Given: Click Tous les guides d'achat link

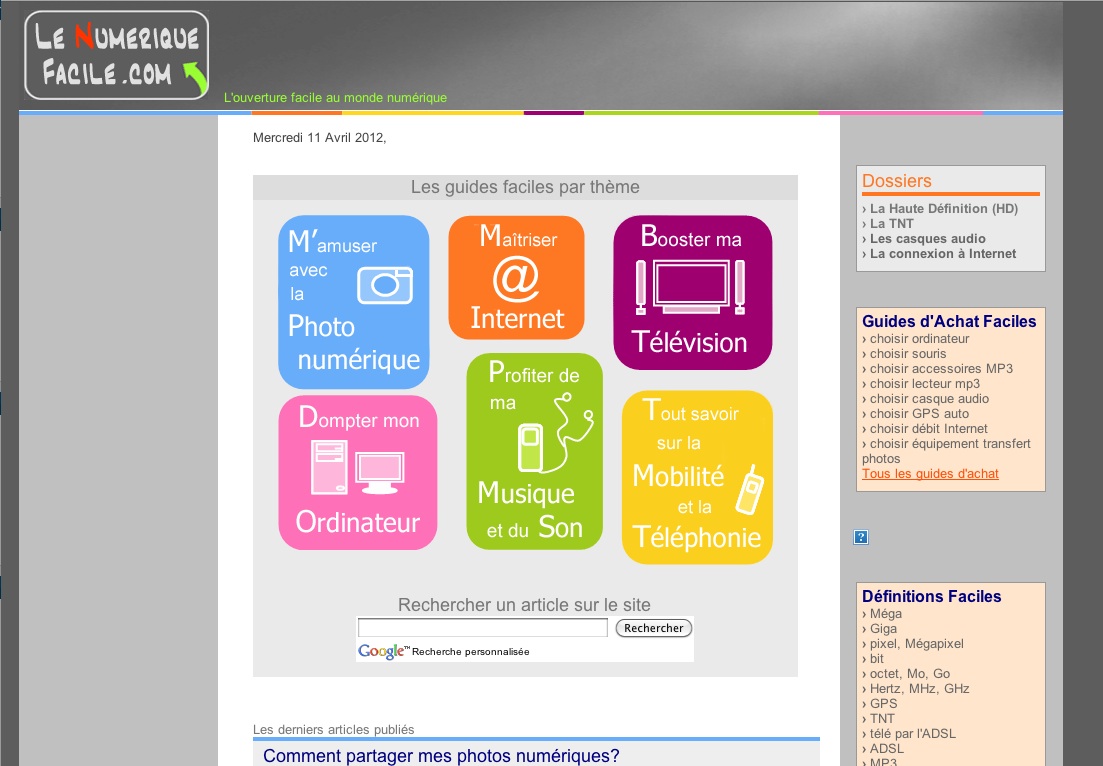Looking at the screenshot, I should (930, 473).
